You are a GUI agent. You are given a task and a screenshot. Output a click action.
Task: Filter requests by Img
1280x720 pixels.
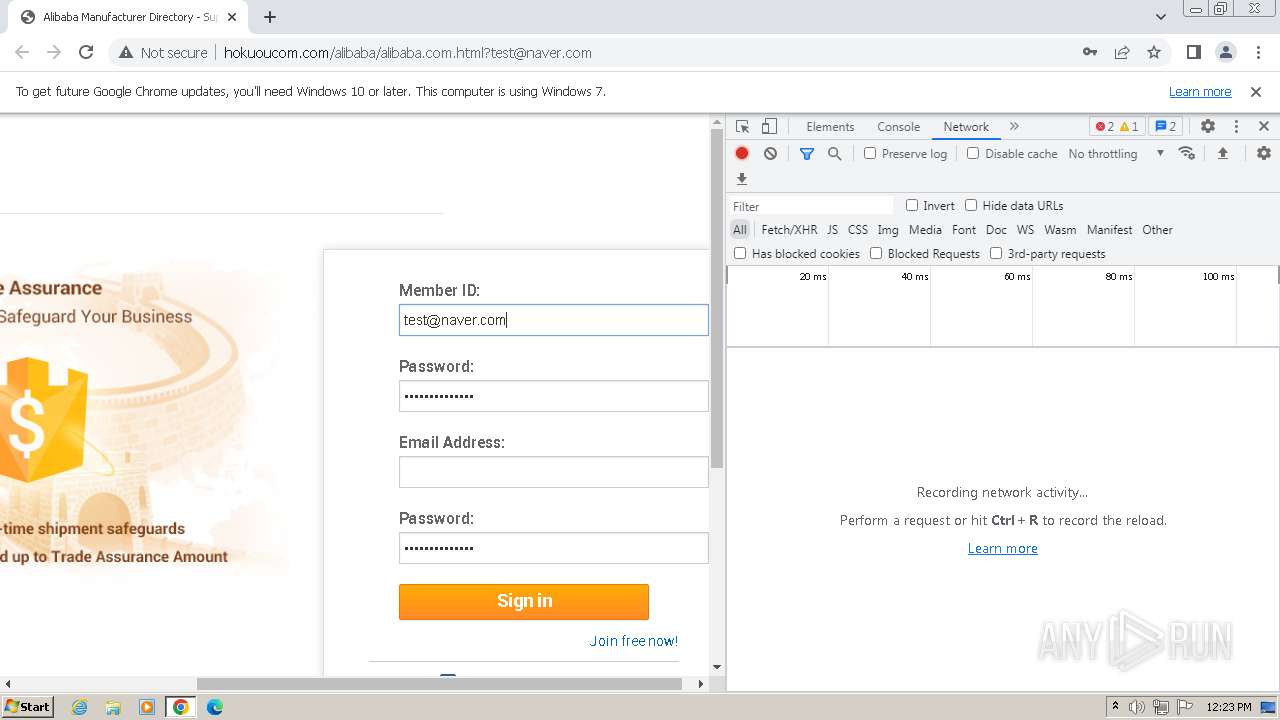point(888,229)
